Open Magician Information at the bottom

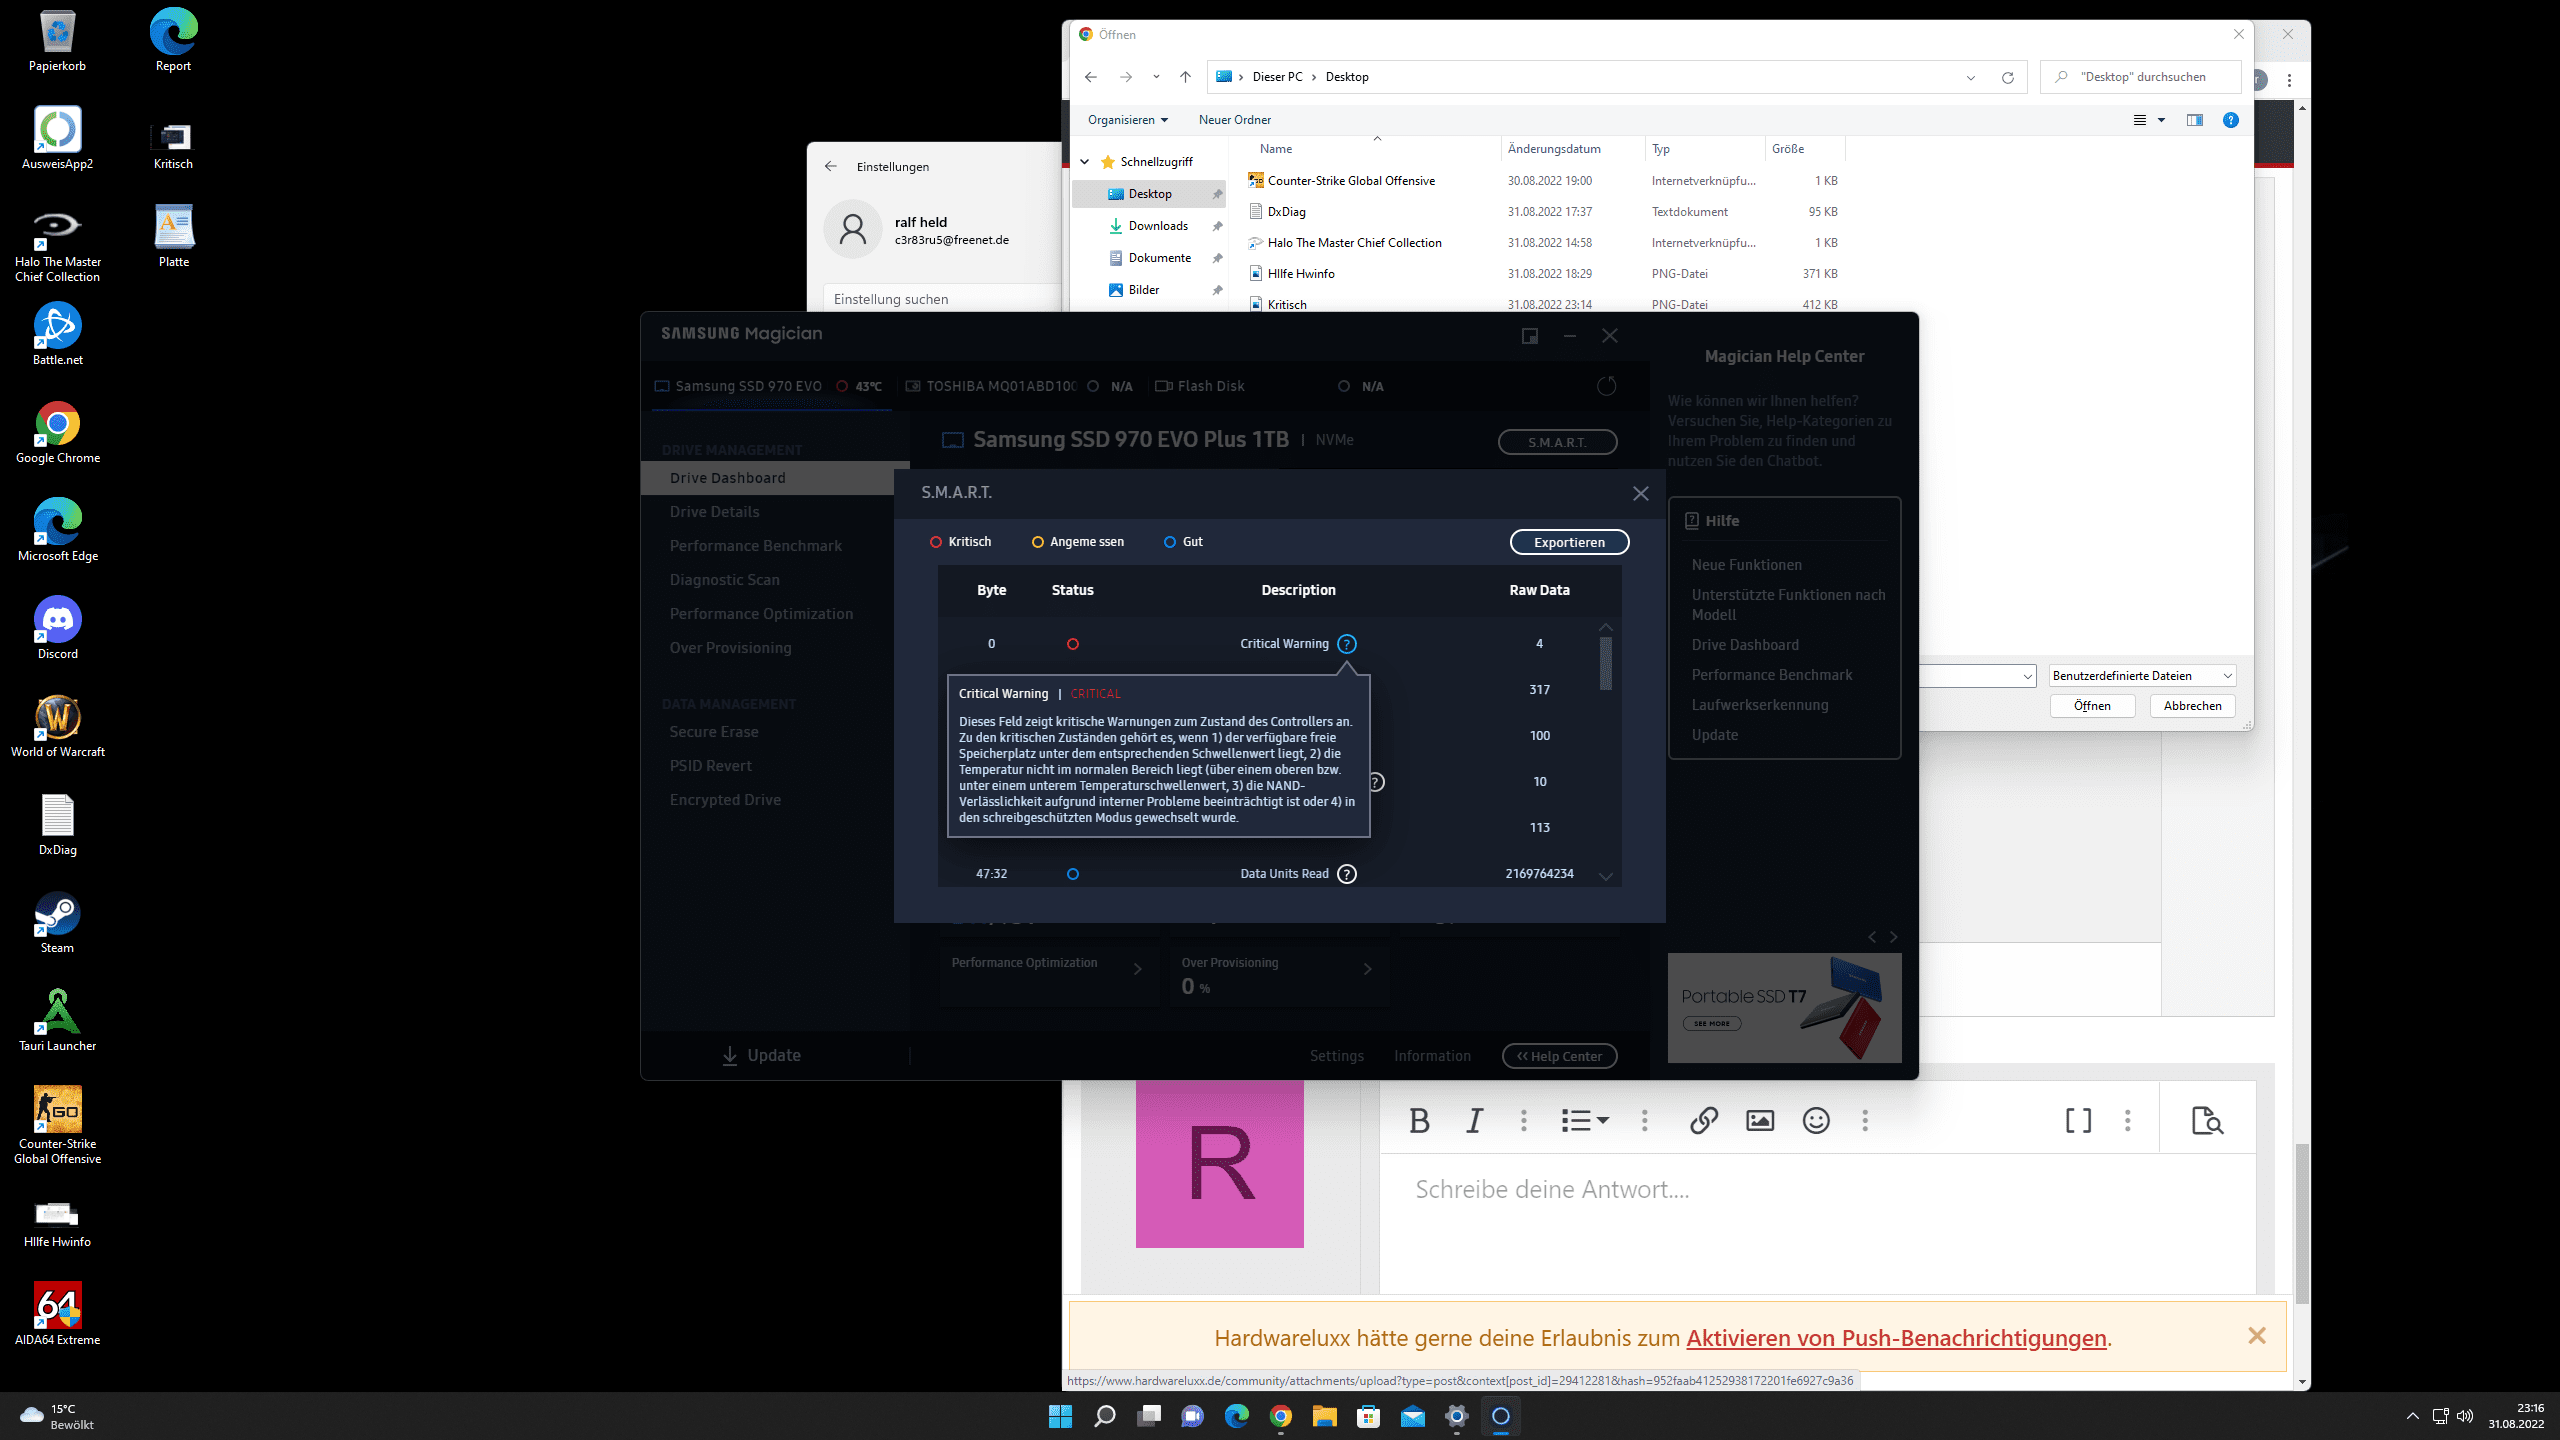[1432, 1056]
